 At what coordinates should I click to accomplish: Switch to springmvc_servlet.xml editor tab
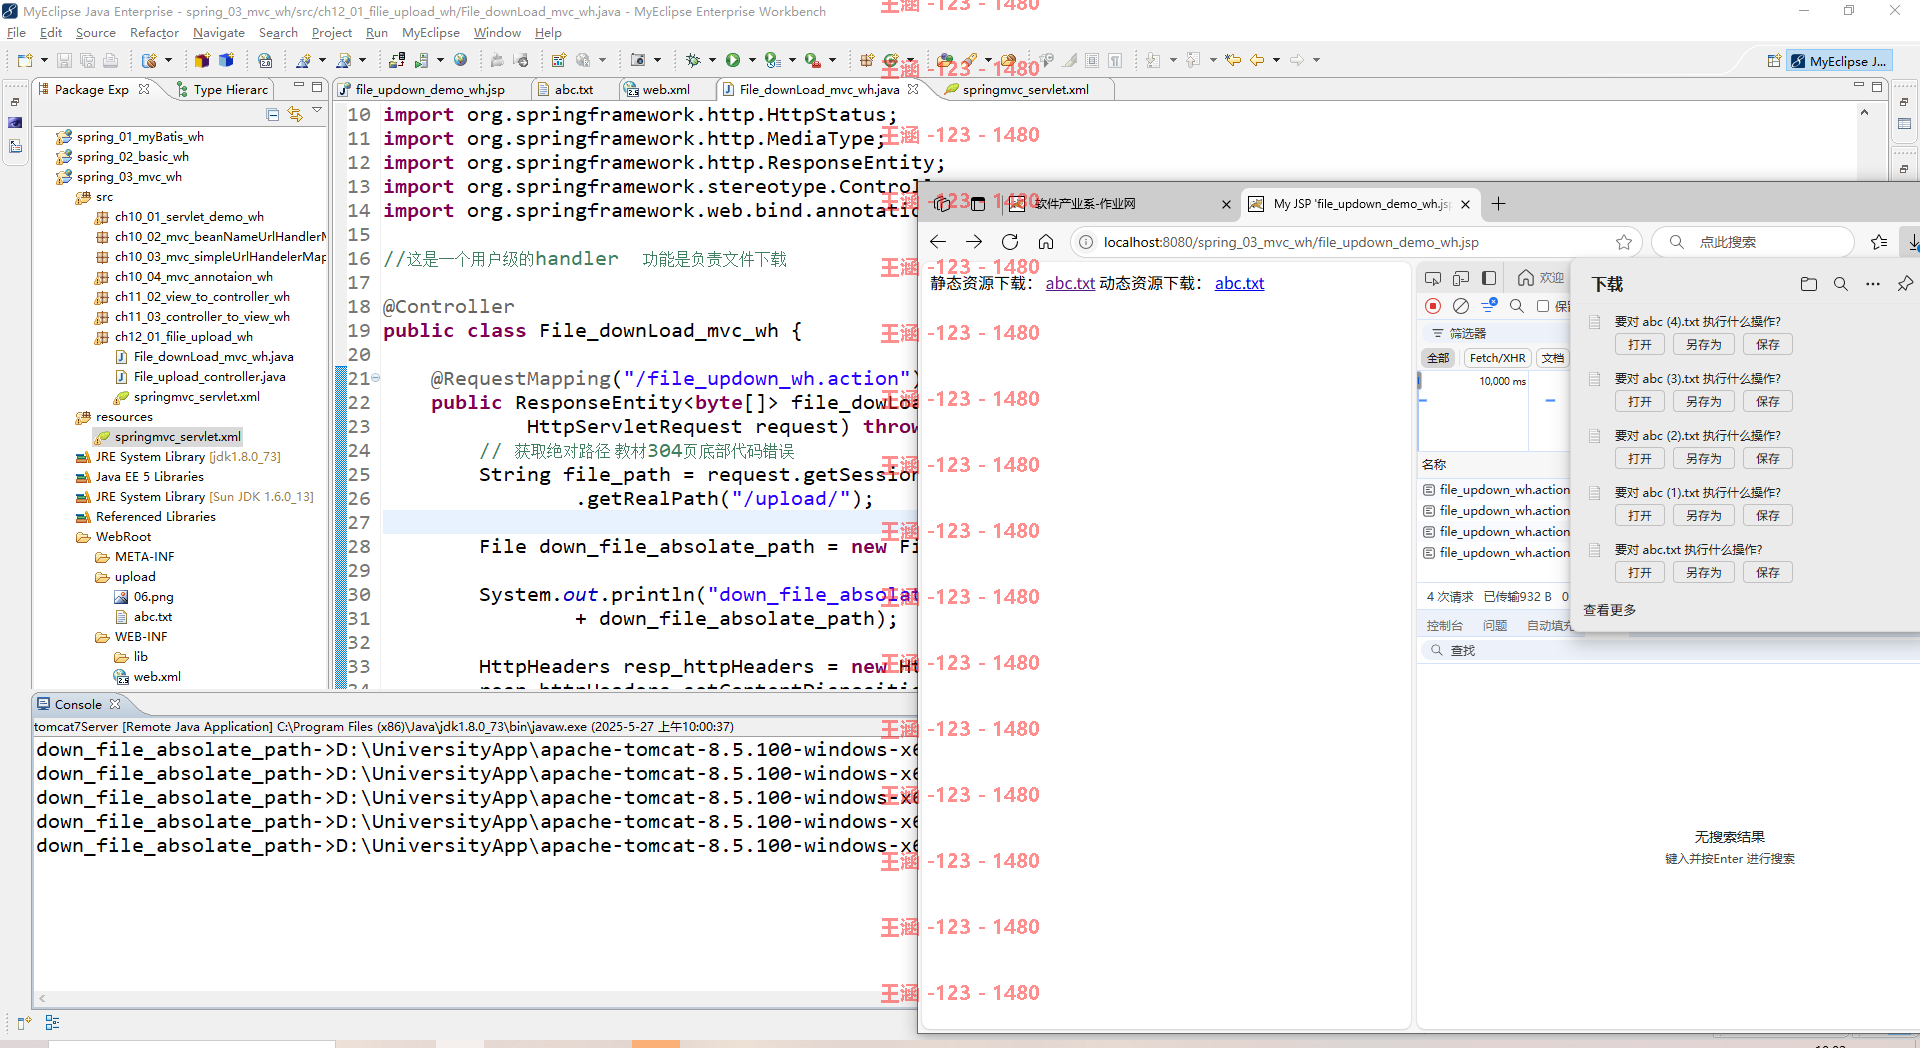click(x=1025, y=89)
